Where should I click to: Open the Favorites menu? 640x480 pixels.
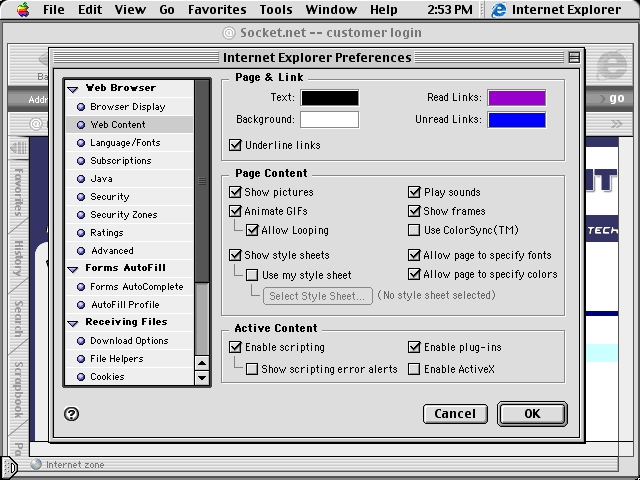click(x=217, y=9)
